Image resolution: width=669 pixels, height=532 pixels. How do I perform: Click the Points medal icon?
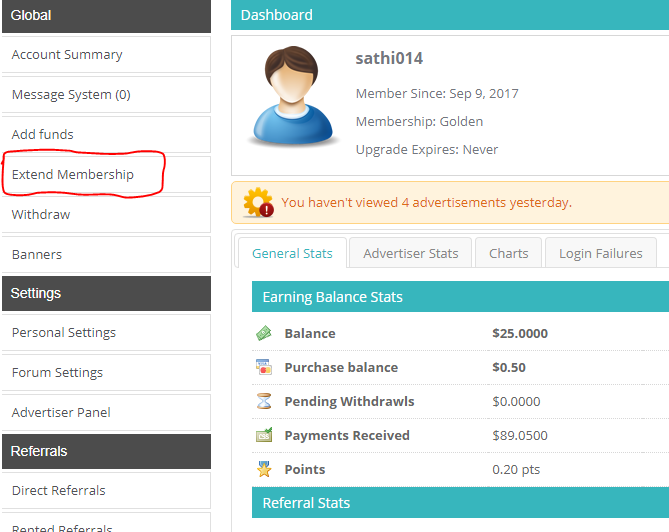pos(264,469)
